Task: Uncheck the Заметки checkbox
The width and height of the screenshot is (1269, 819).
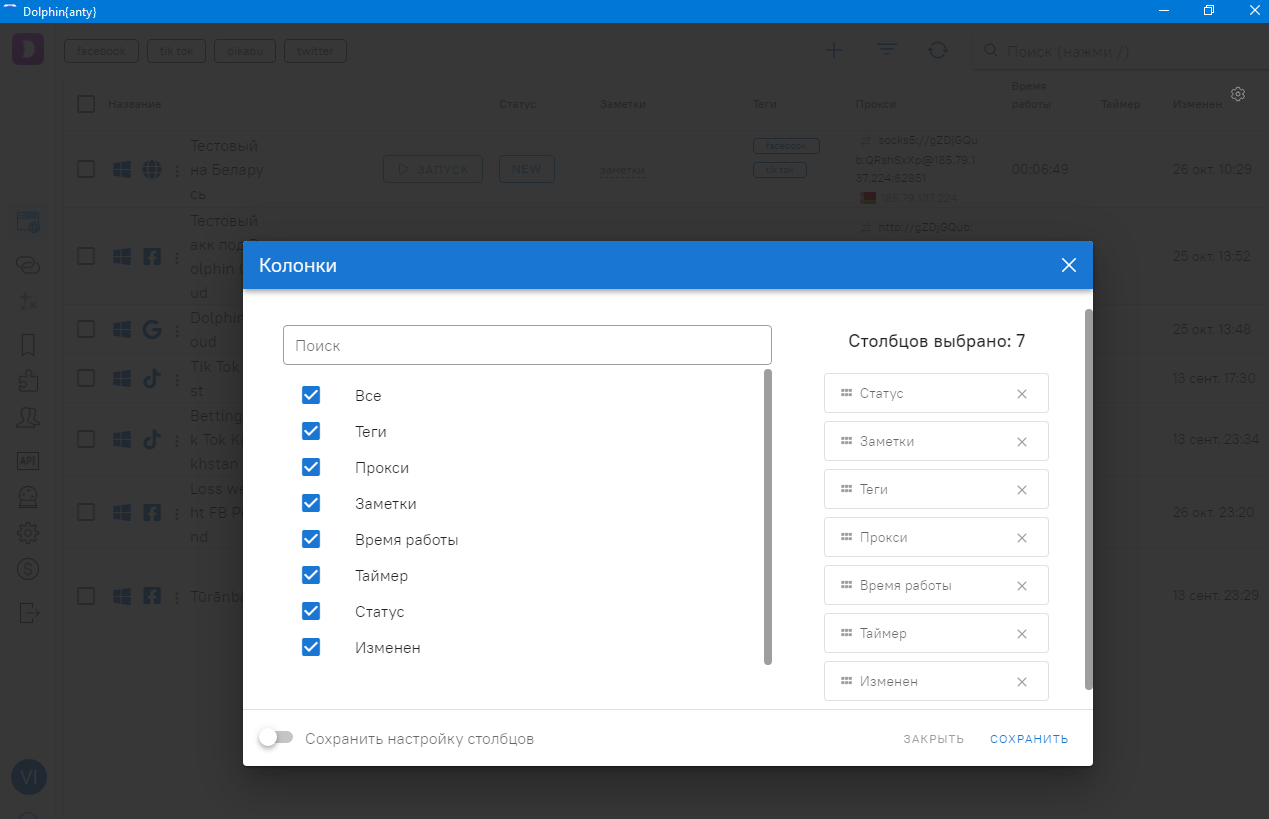Action: pos(311,503)
